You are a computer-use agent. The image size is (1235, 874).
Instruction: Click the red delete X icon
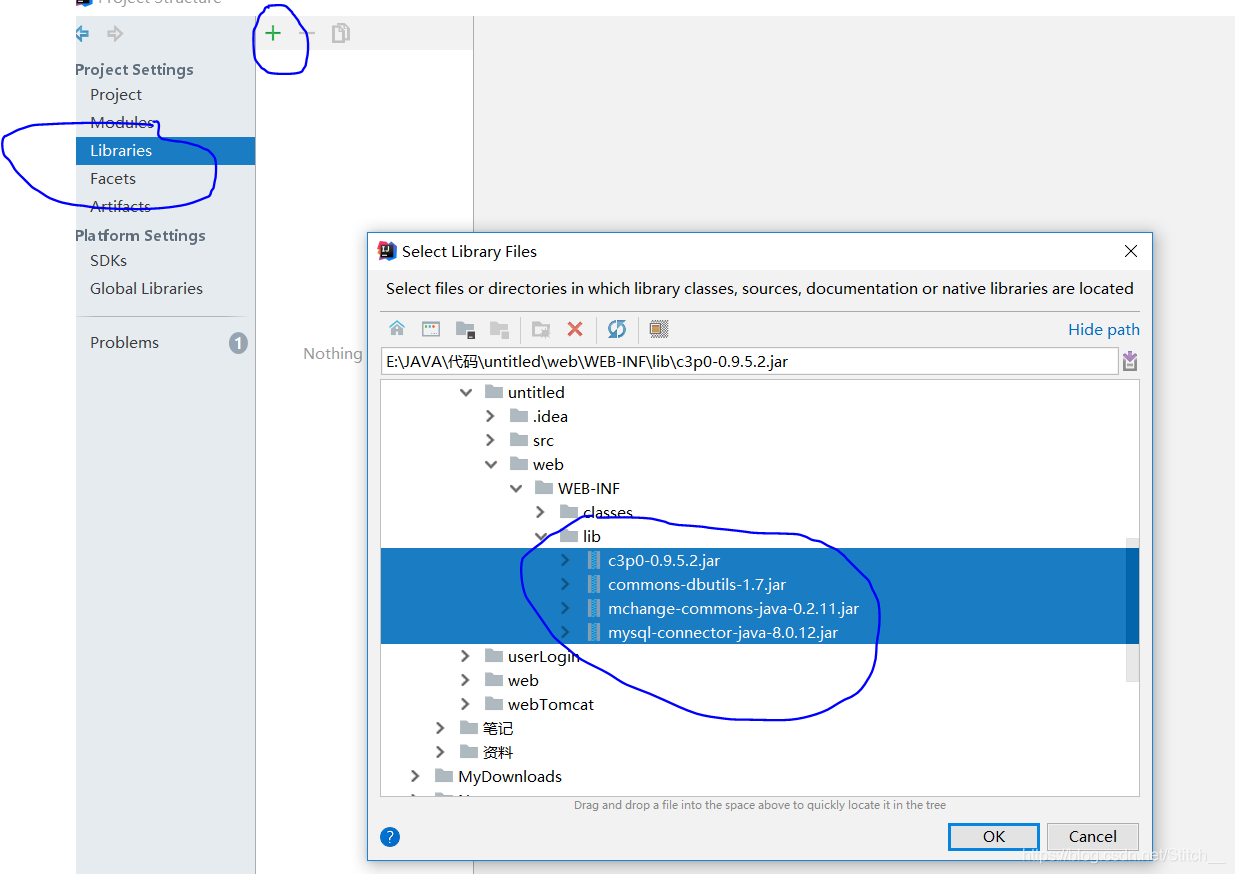[575, 328]
